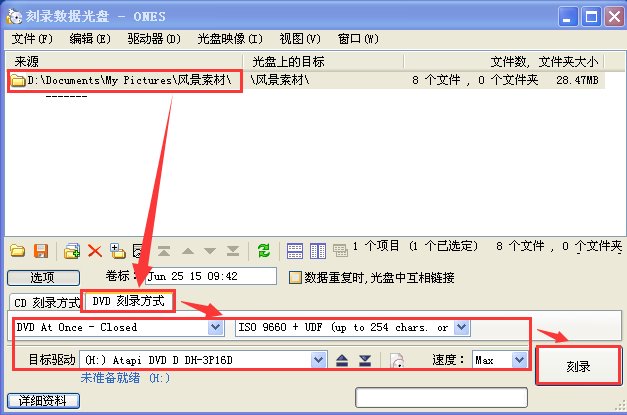Viewport: 627px width, 415px height.
Task: Click the load tray icon beside eject
Action: pos(365,360)
